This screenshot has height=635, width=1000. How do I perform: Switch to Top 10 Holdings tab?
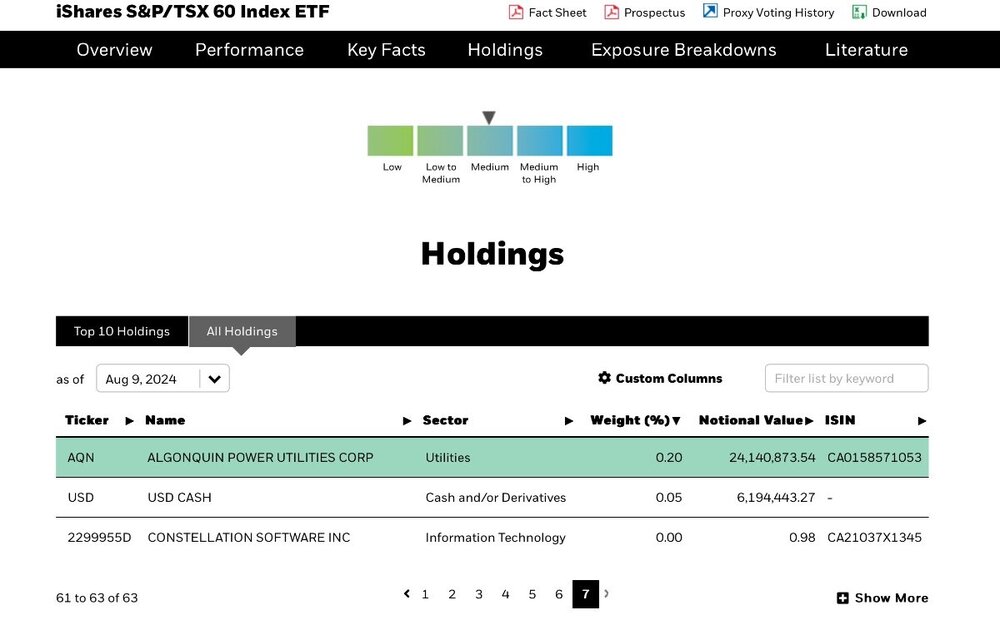coord(122,332)
